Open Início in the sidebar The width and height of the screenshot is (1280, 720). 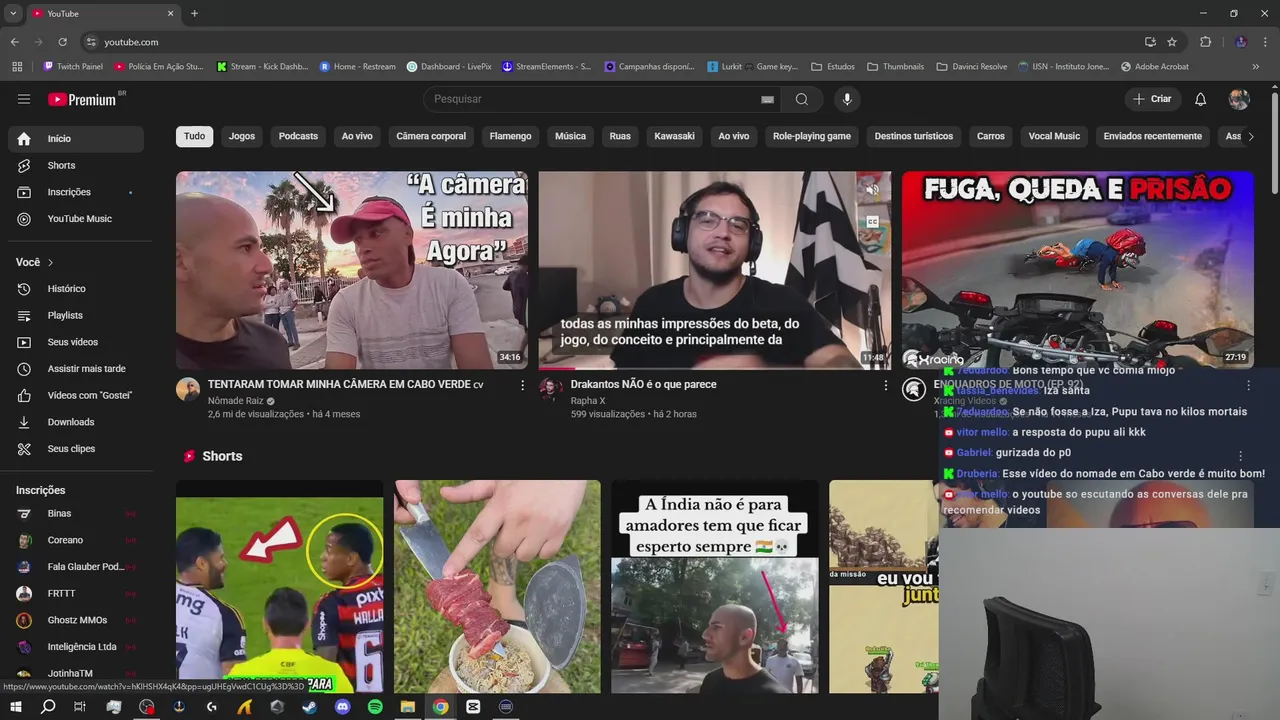click(x=76, y=139)
